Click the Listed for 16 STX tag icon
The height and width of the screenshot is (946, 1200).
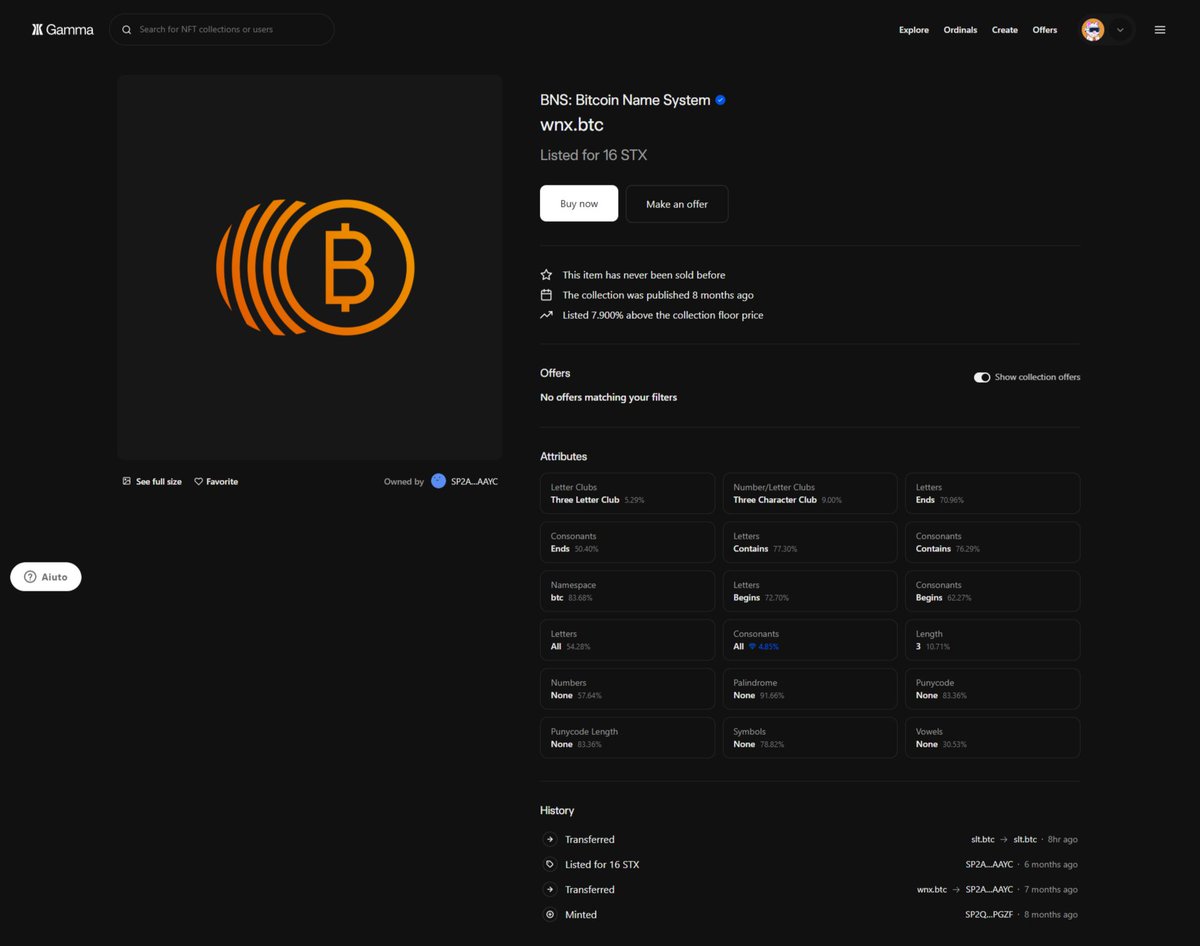550,865
